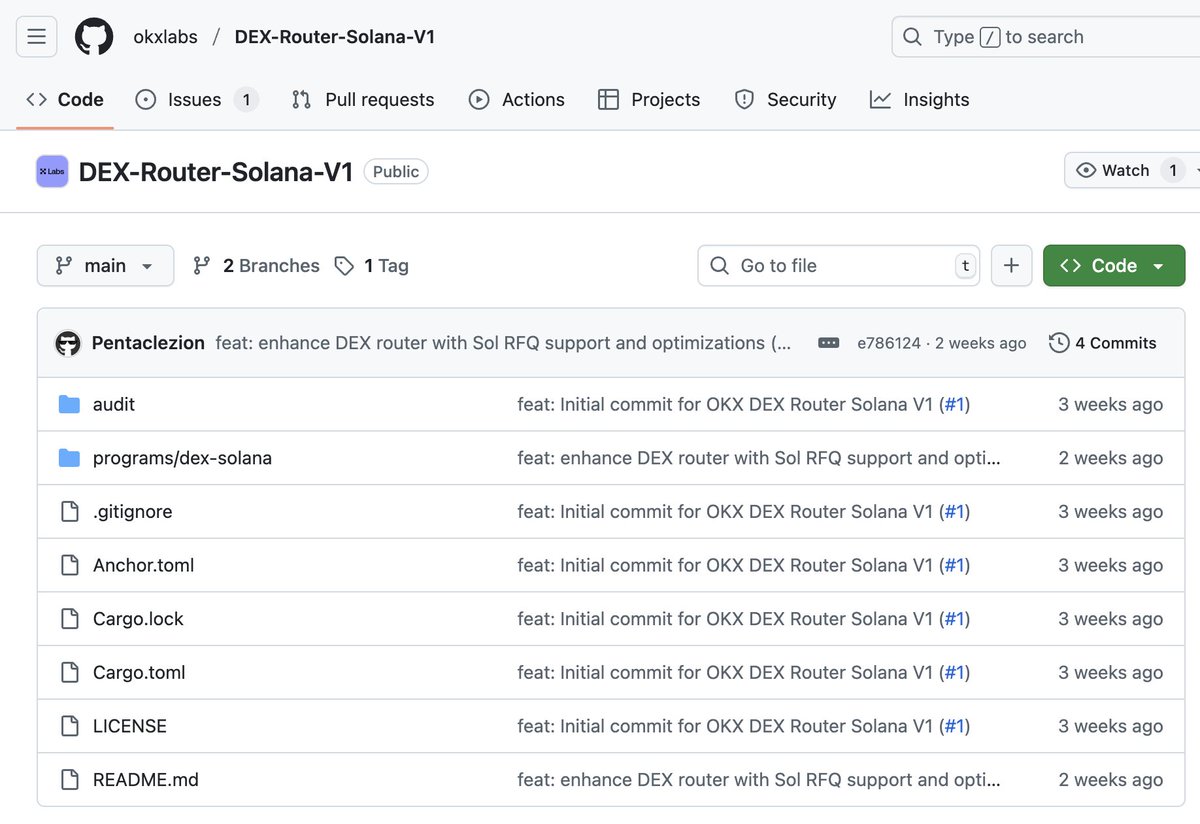Click the Go to file search box

pyautogui.click(x=839, y=265)
